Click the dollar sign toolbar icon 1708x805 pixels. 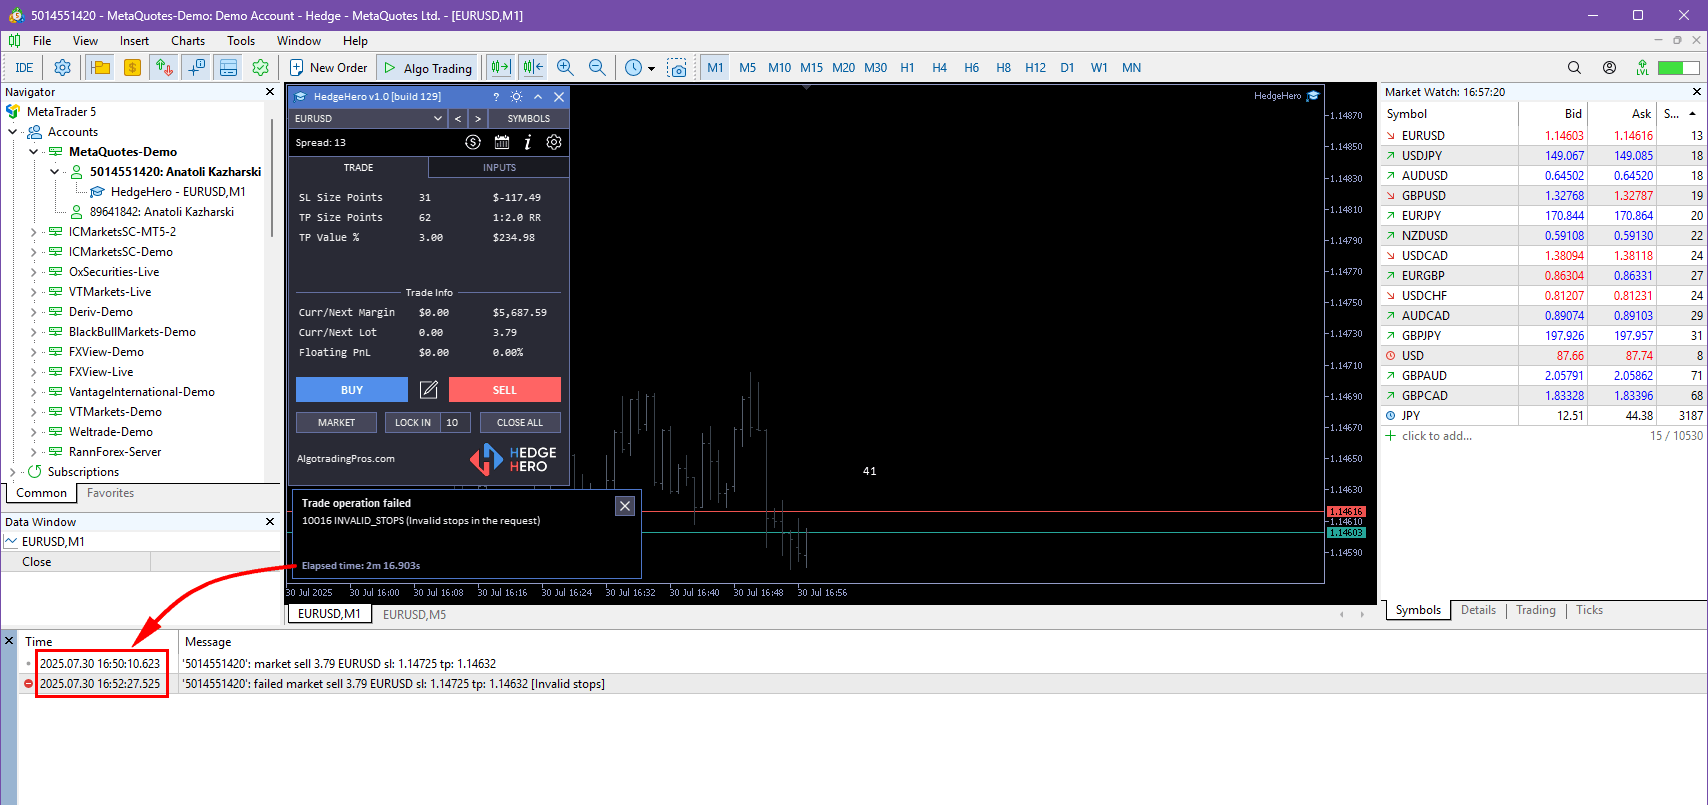(x=132, y=68)
